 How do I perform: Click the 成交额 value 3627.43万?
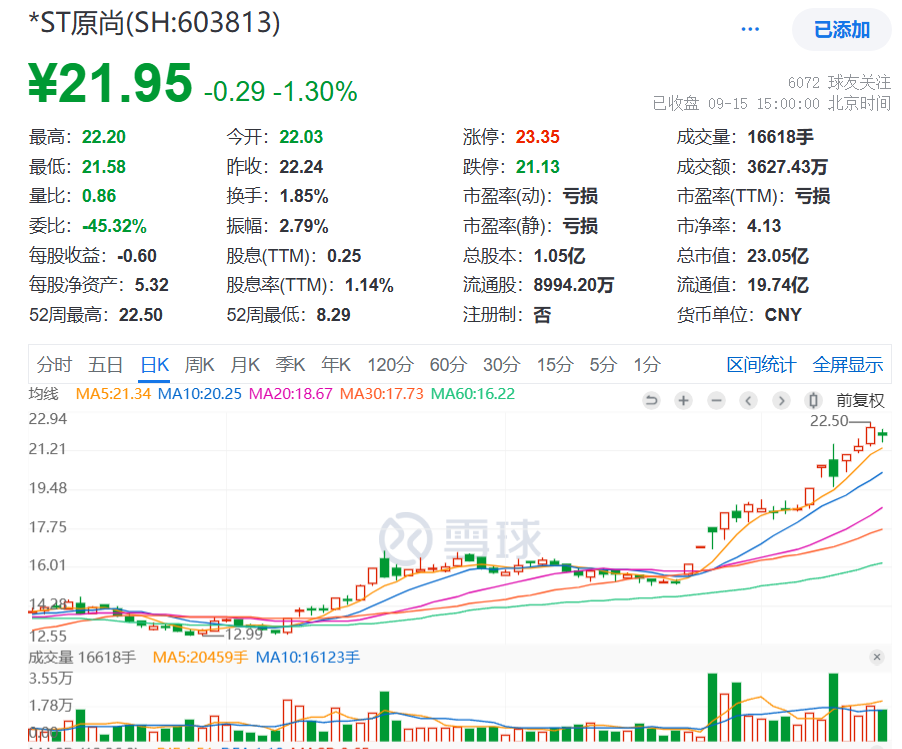(x=788, y=167)
